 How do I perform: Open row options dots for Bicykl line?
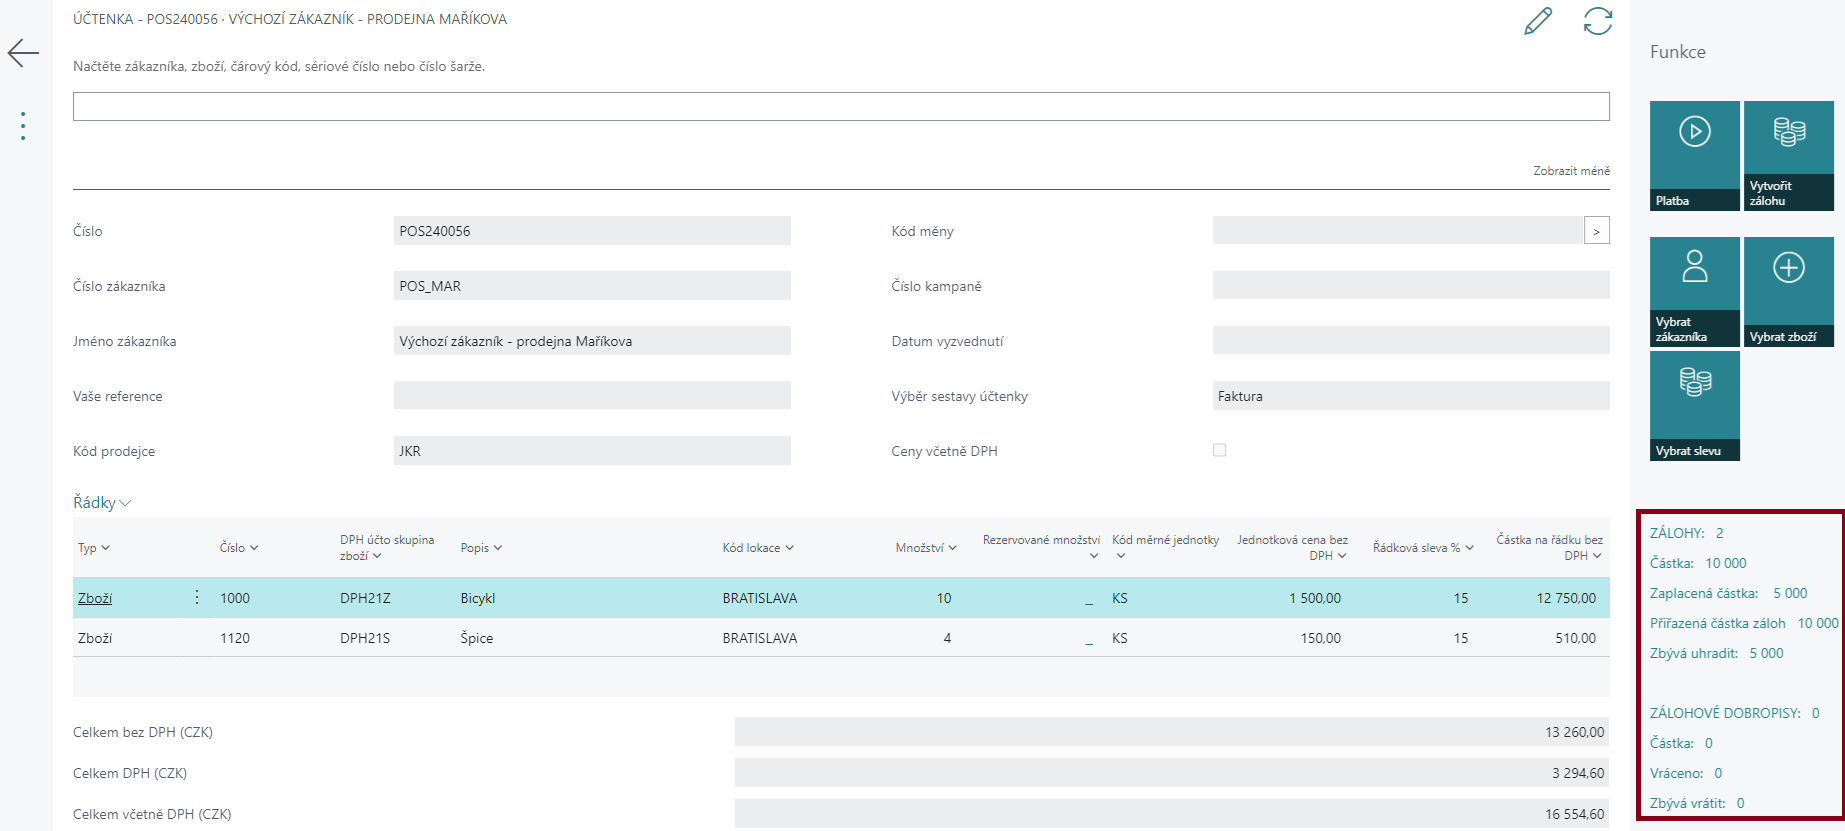197,597
